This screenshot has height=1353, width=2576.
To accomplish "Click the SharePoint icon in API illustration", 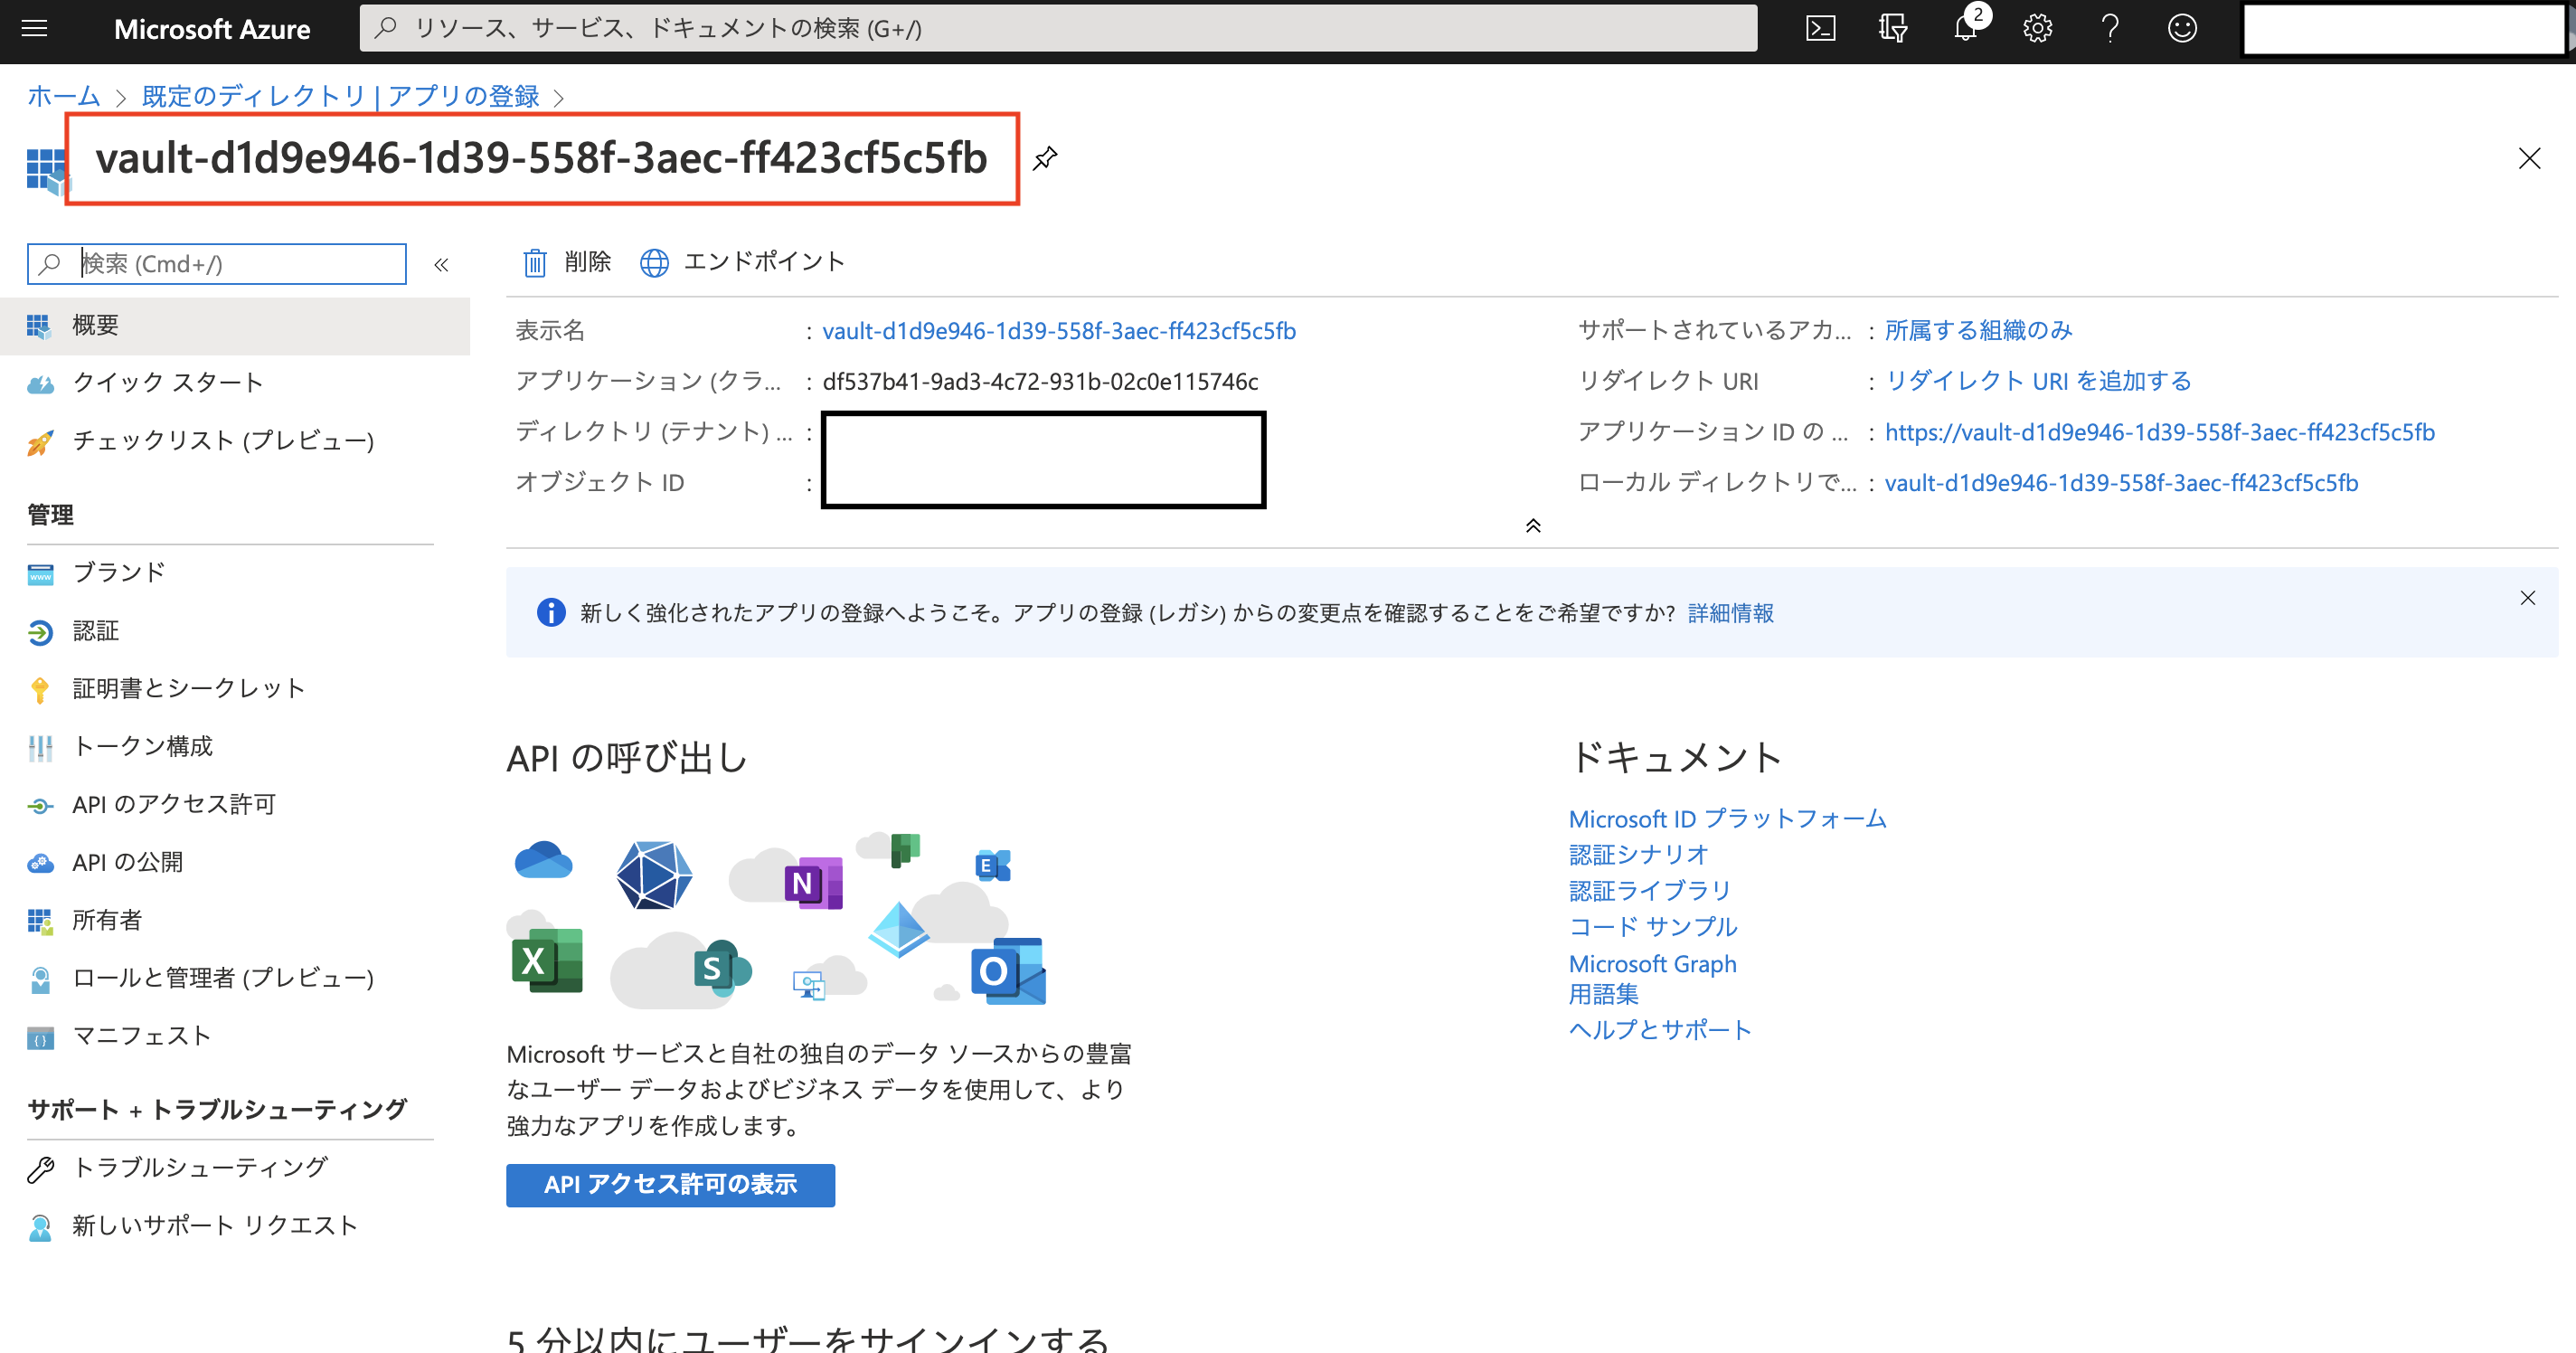I will tap(722, 968).
